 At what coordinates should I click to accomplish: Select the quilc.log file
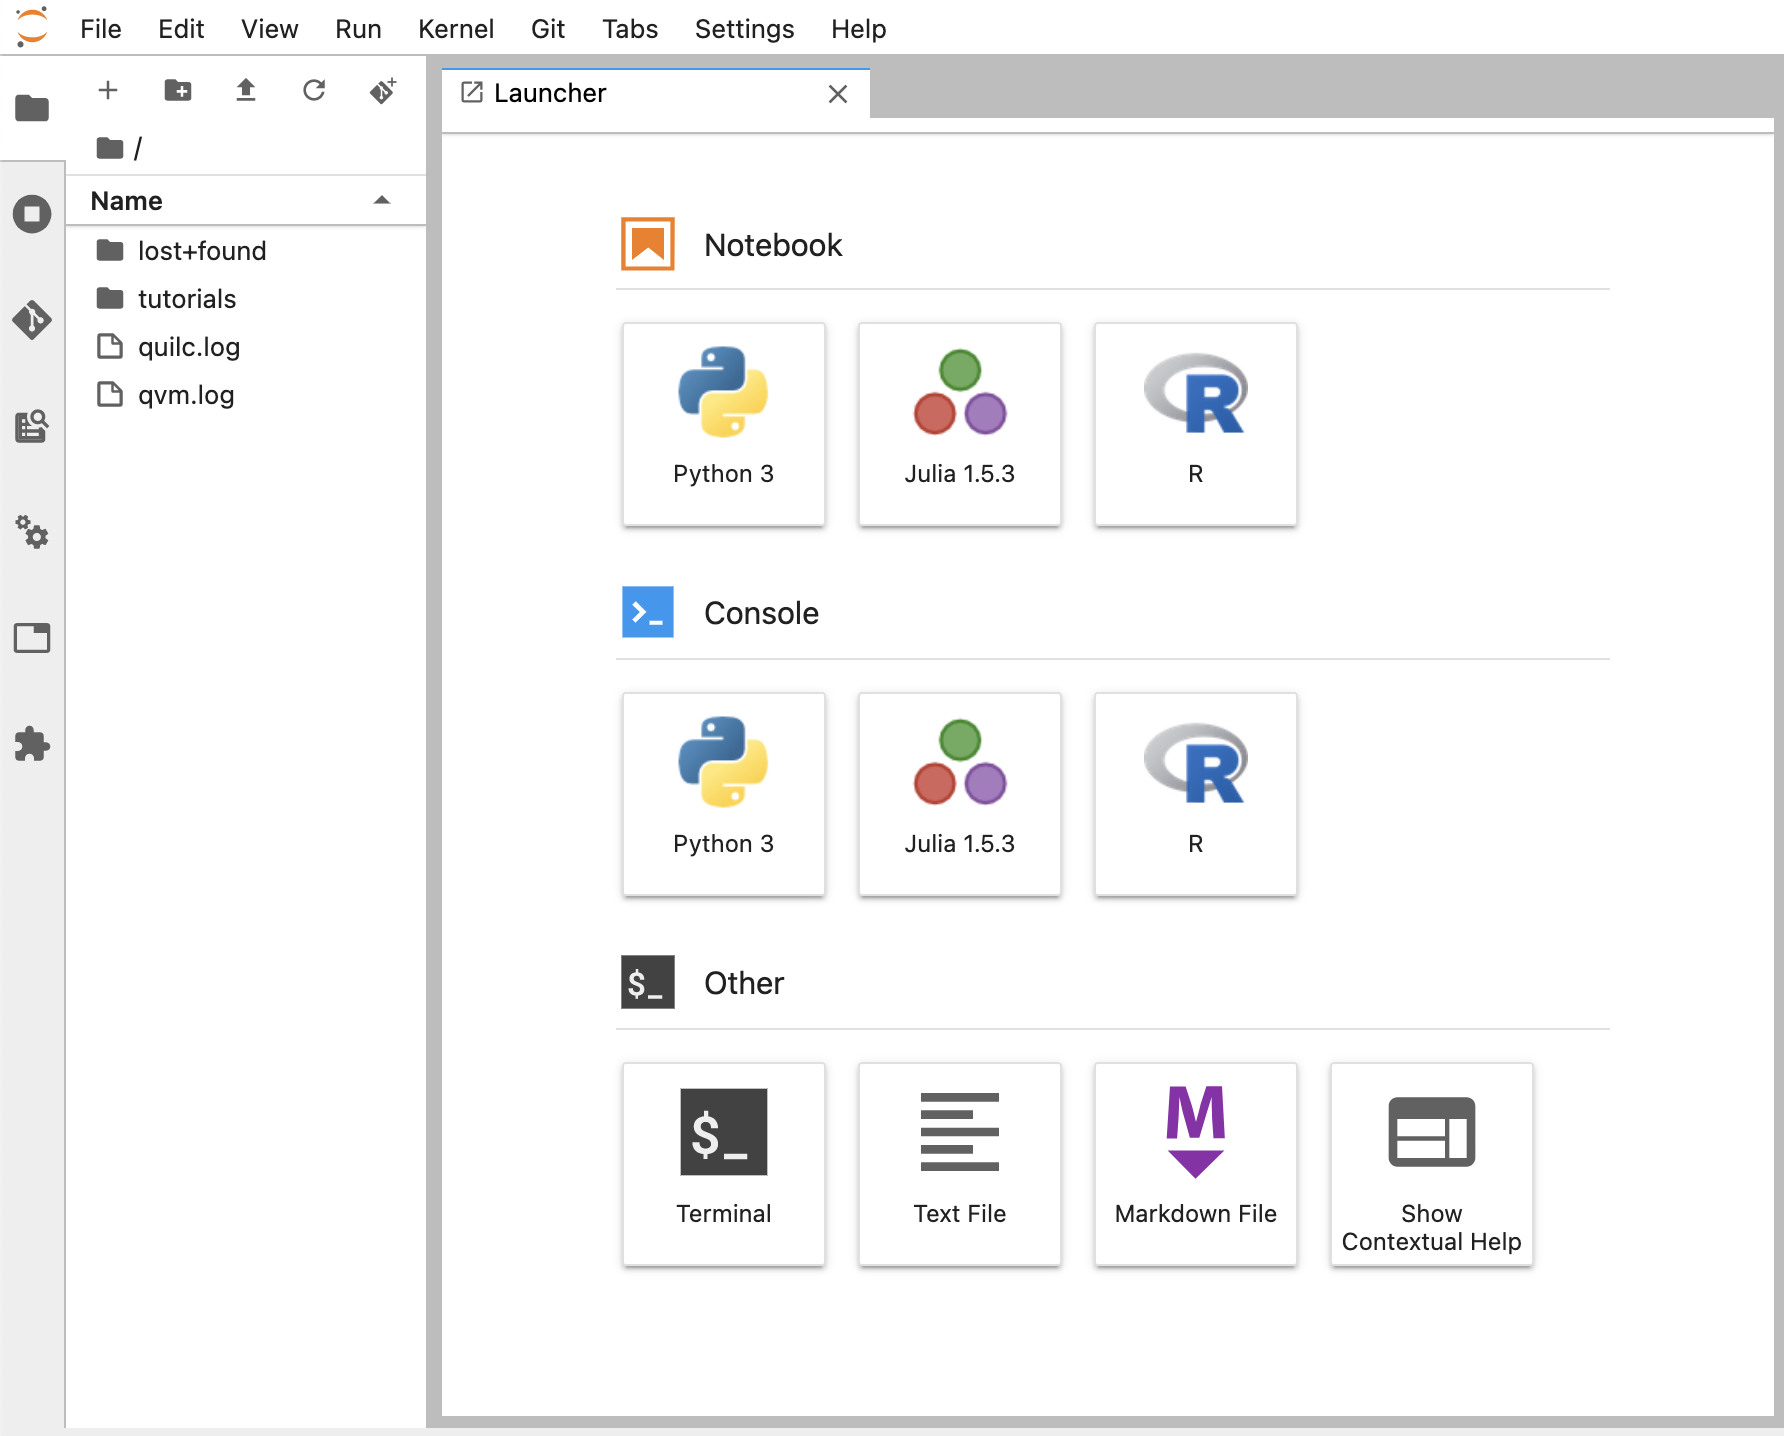(x=246, y=346)
